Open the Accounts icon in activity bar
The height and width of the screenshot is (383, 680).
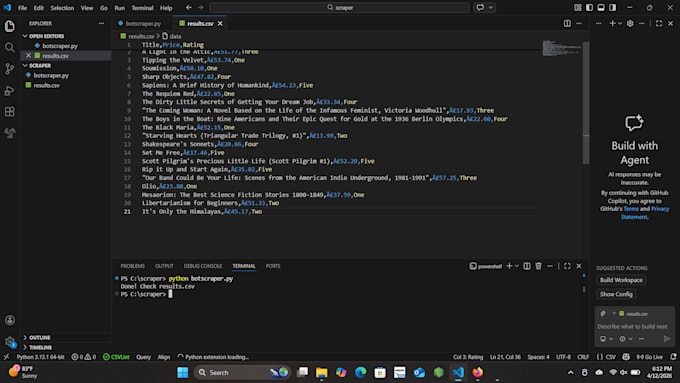coord(10,320)
